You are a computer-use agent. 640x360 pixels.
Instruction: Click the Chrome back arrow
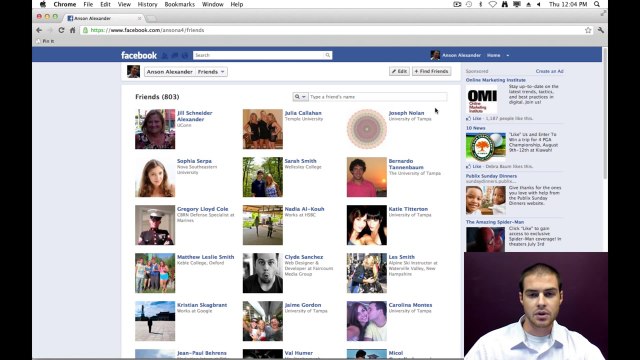(x=39, y=30)
